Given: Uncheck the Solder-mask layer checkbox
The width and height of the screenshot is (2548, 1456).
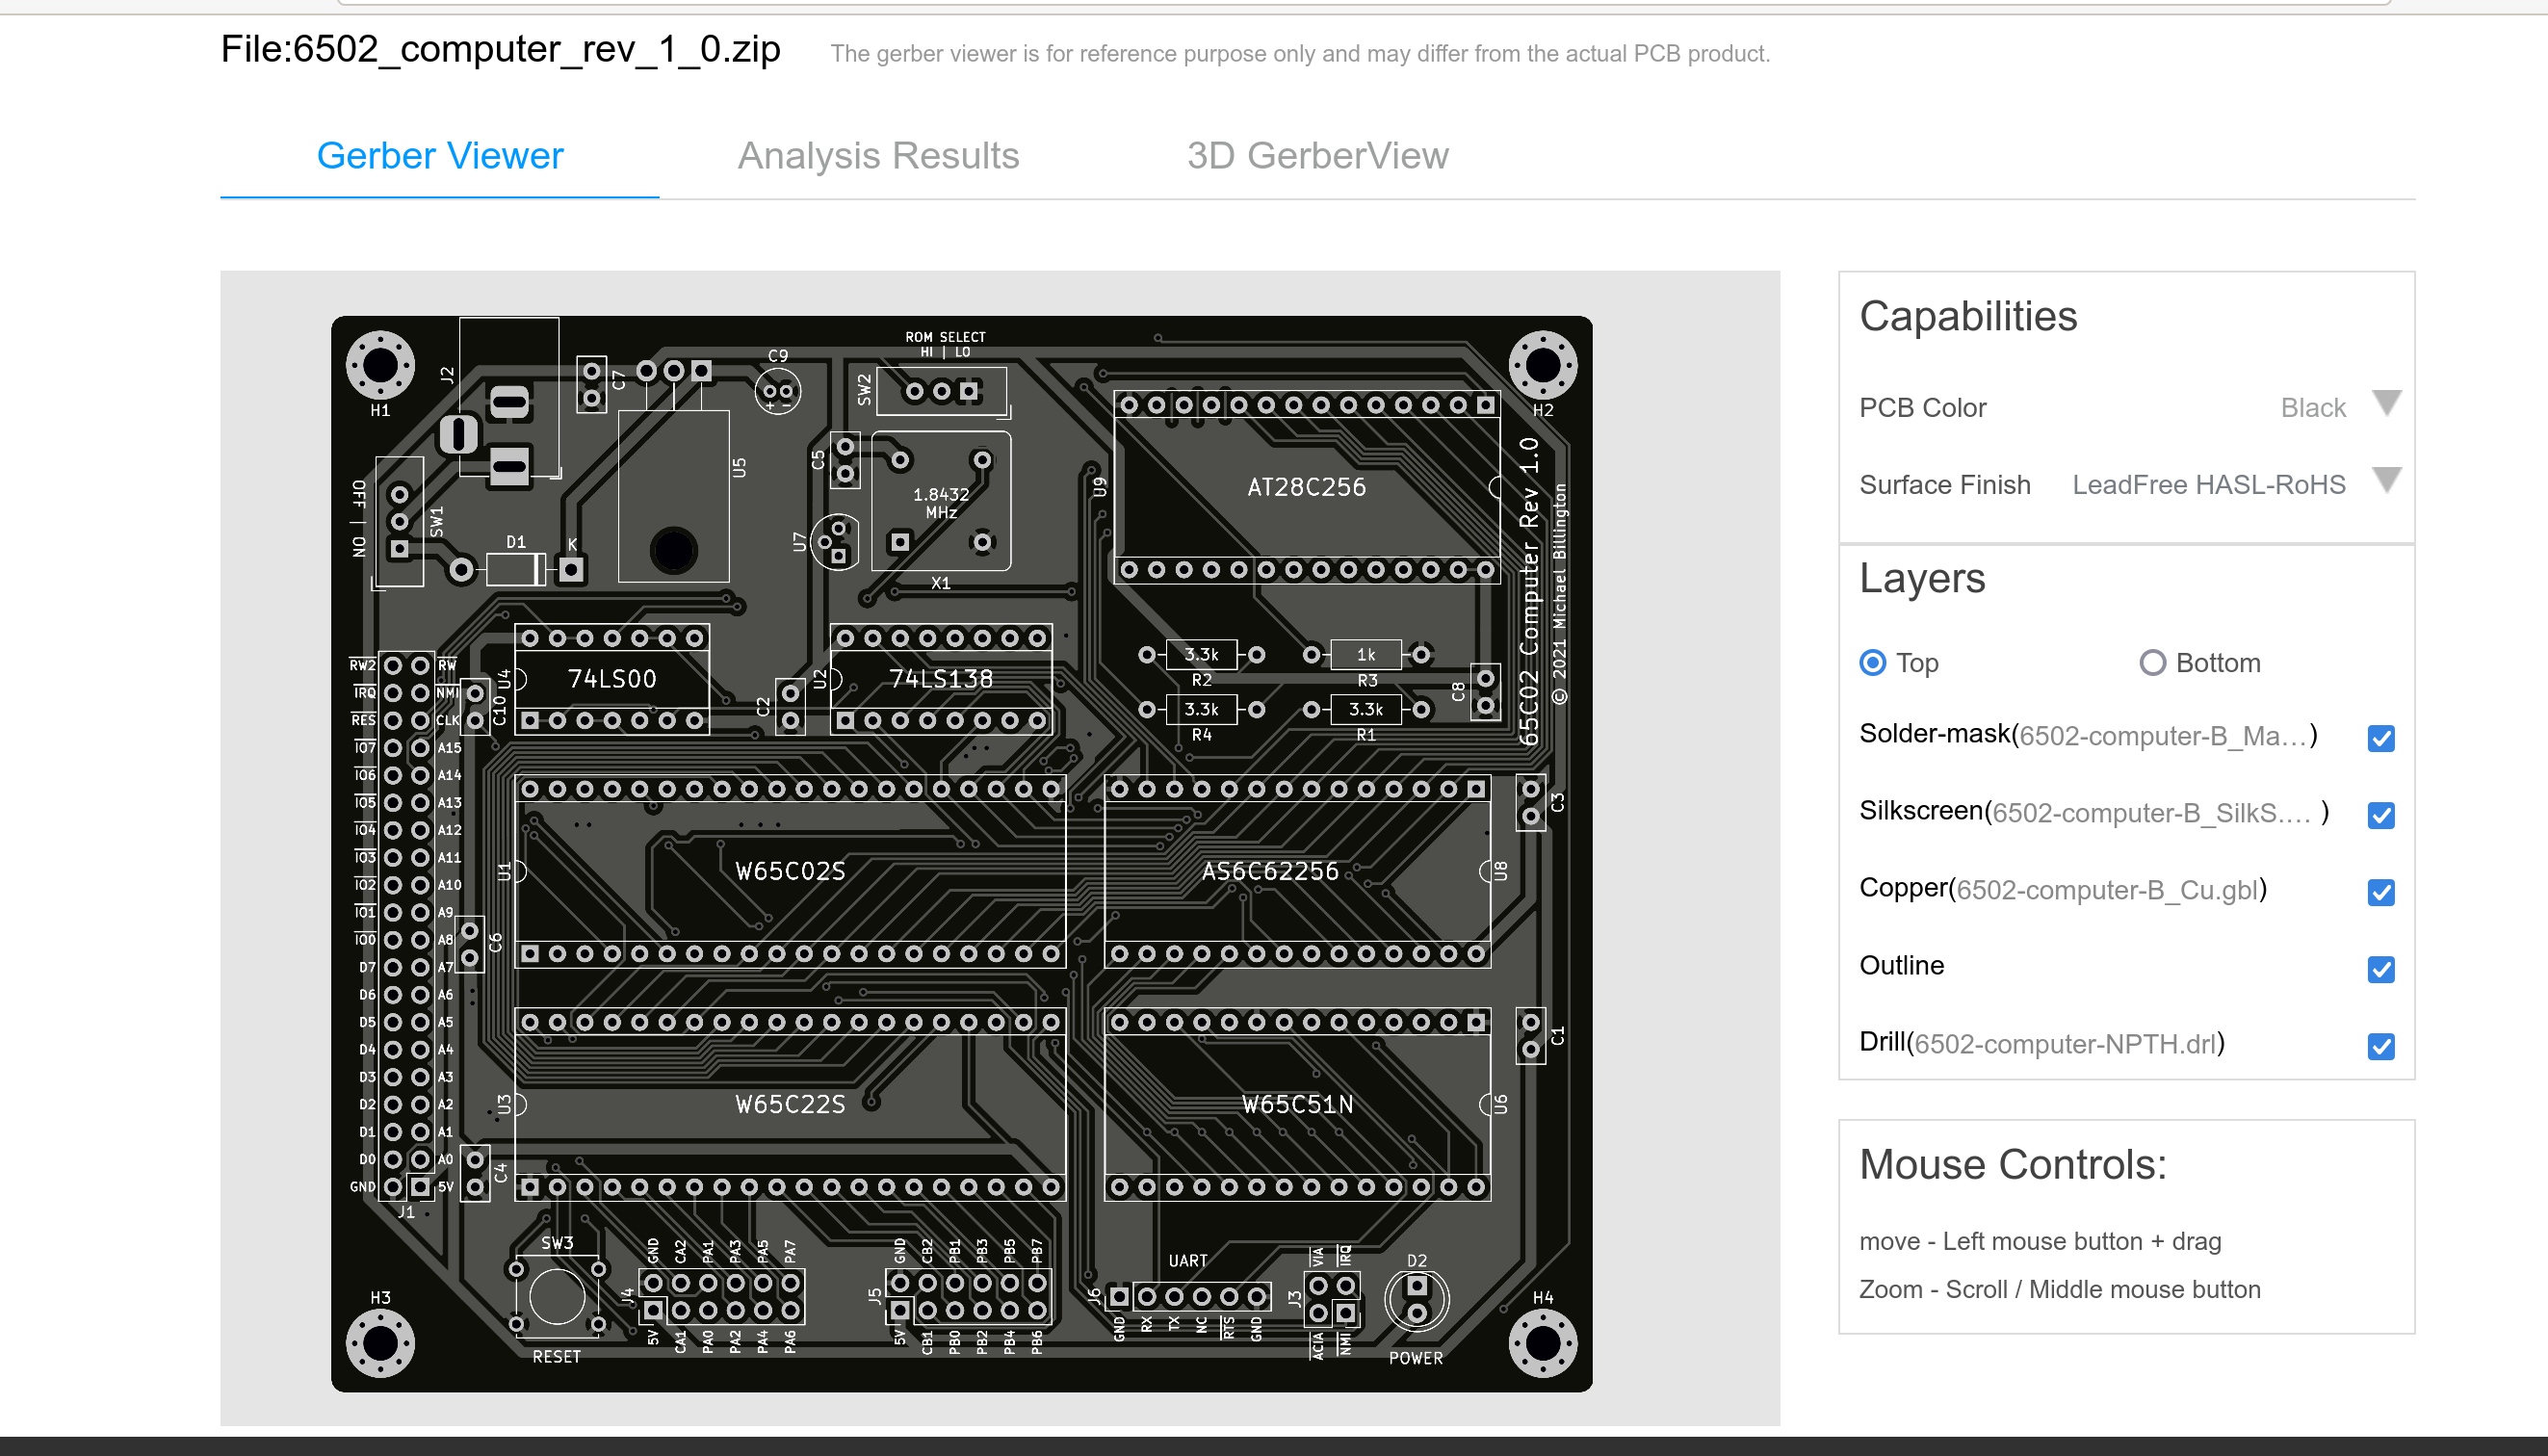Looking at the screenshot, I should pos(2381,738).
